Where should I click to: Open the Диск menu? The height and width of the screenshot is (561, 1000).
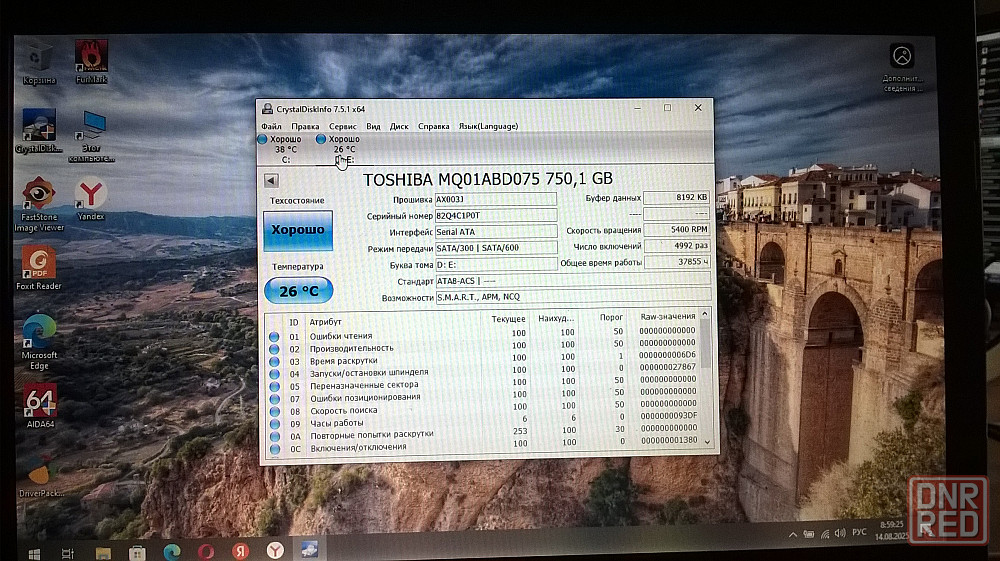point(399,126)
